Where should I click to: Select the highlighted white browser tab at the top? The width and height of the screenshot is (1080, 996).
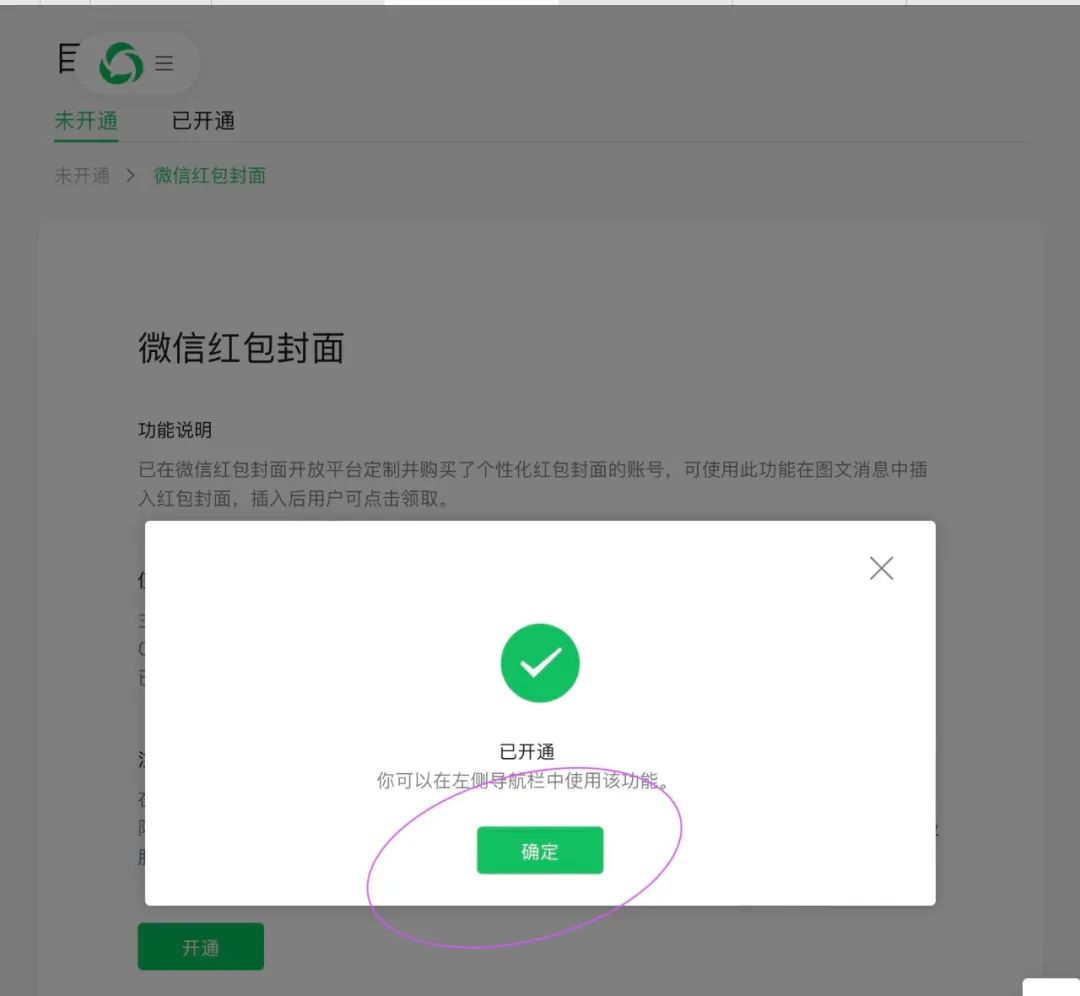pos(471,3)
